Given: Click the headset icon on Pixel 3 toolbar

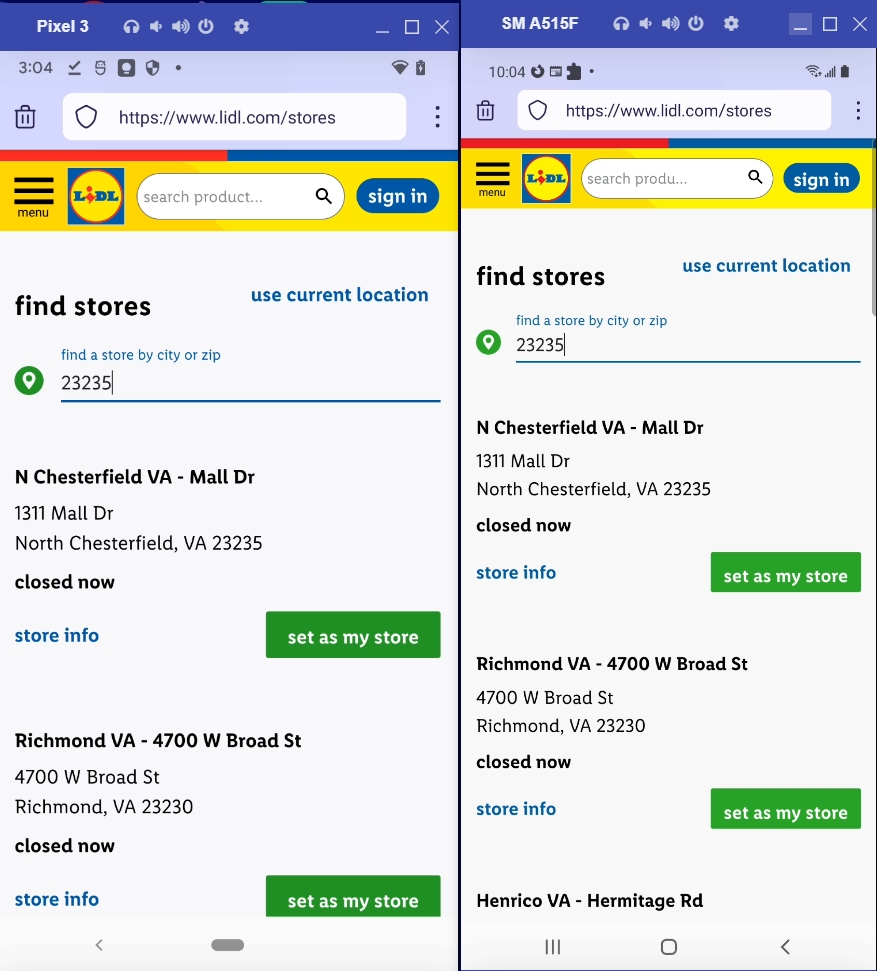Looking at the screenshot, I should click(131, 27).
